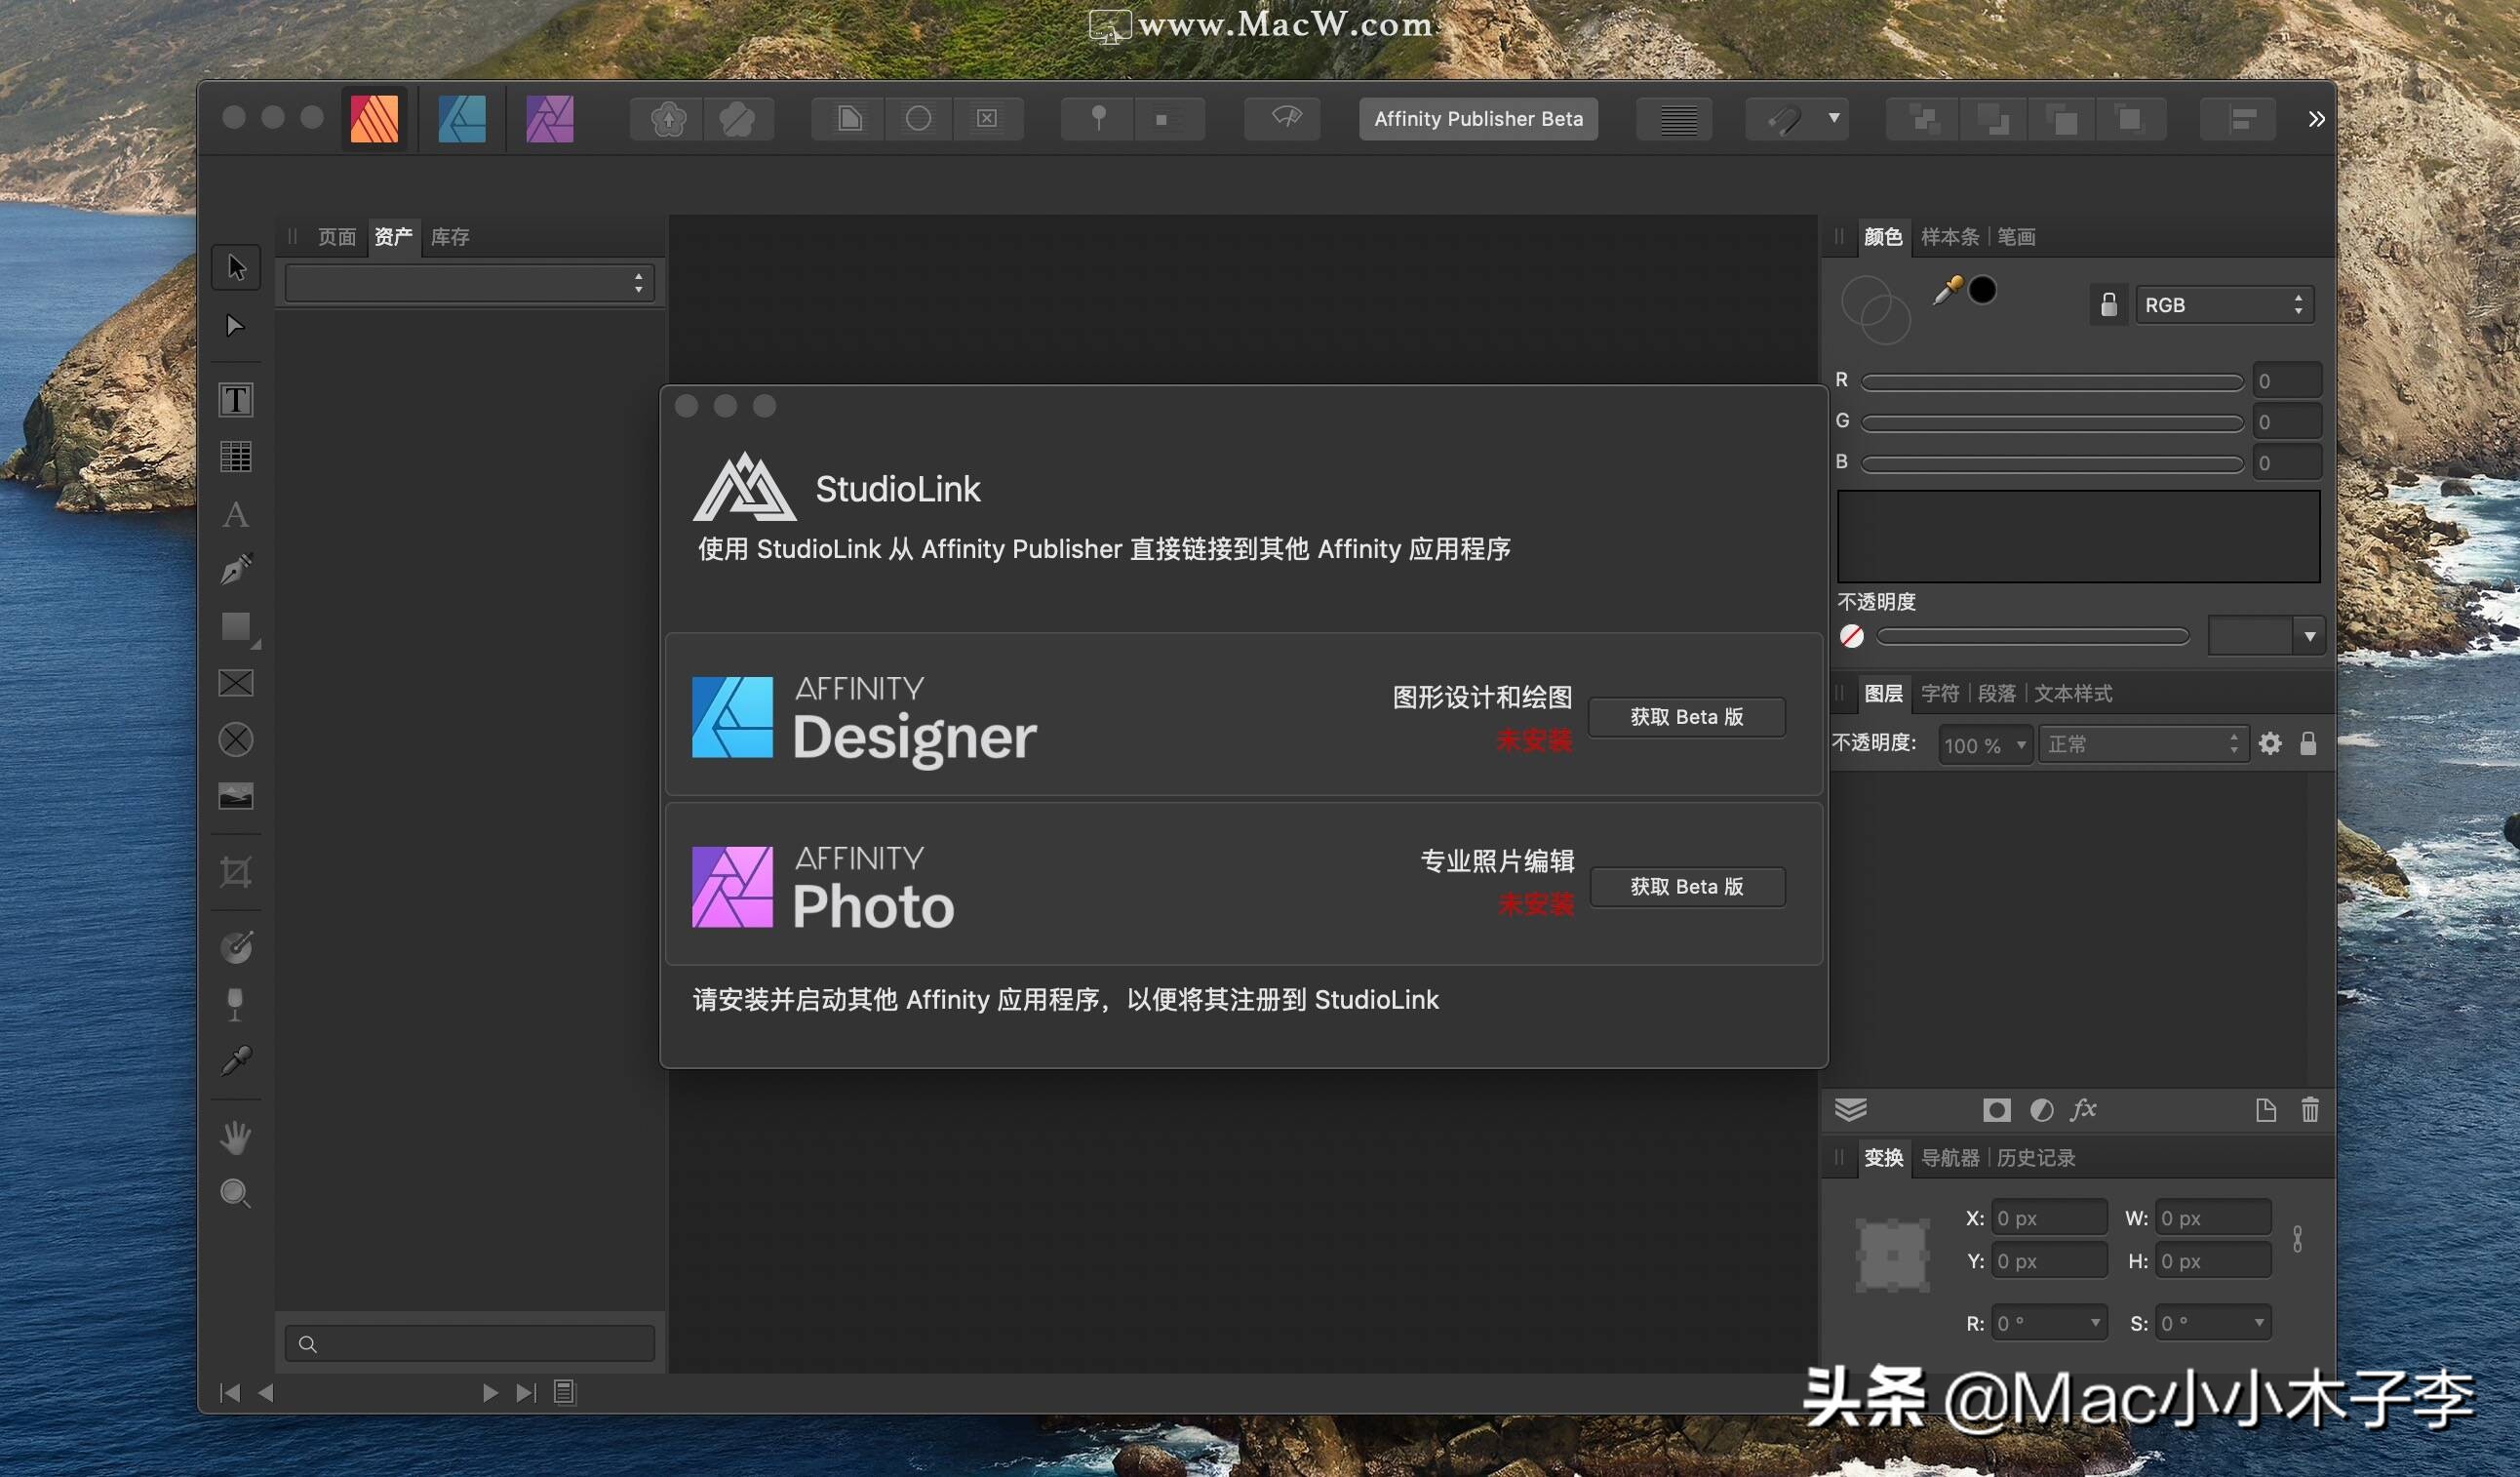Viewport: 2520px width, 1477px height.
Task: Open the blend mode dropdown showing 正常
Action: tap(2143, 743)
